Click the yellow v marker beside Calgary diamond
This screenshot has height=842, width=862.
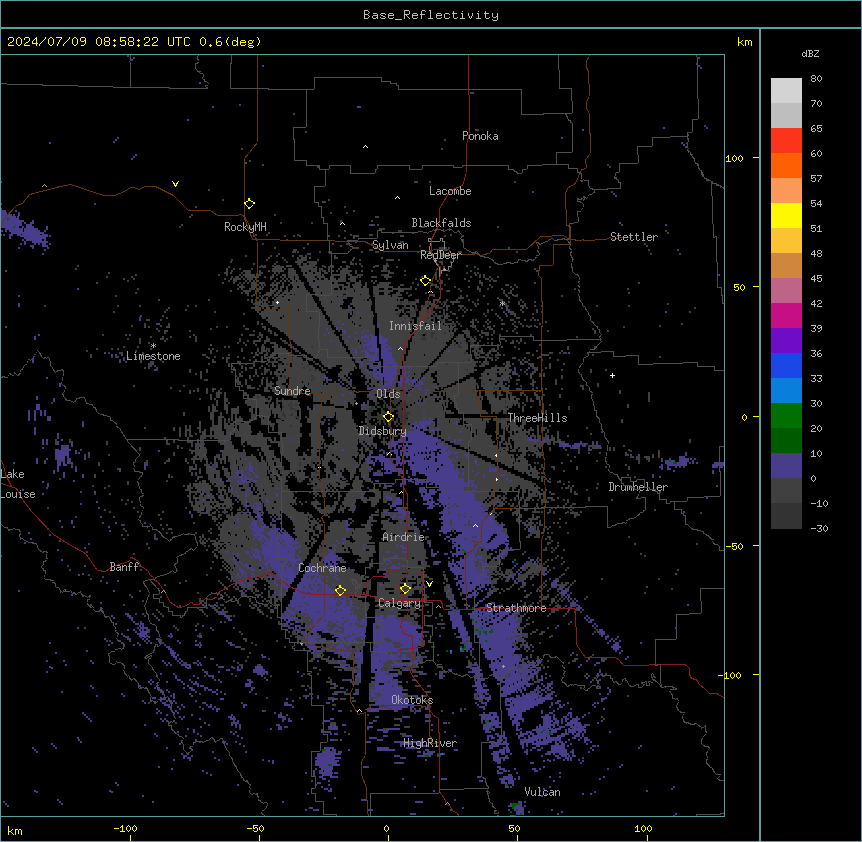click(429, 584)
